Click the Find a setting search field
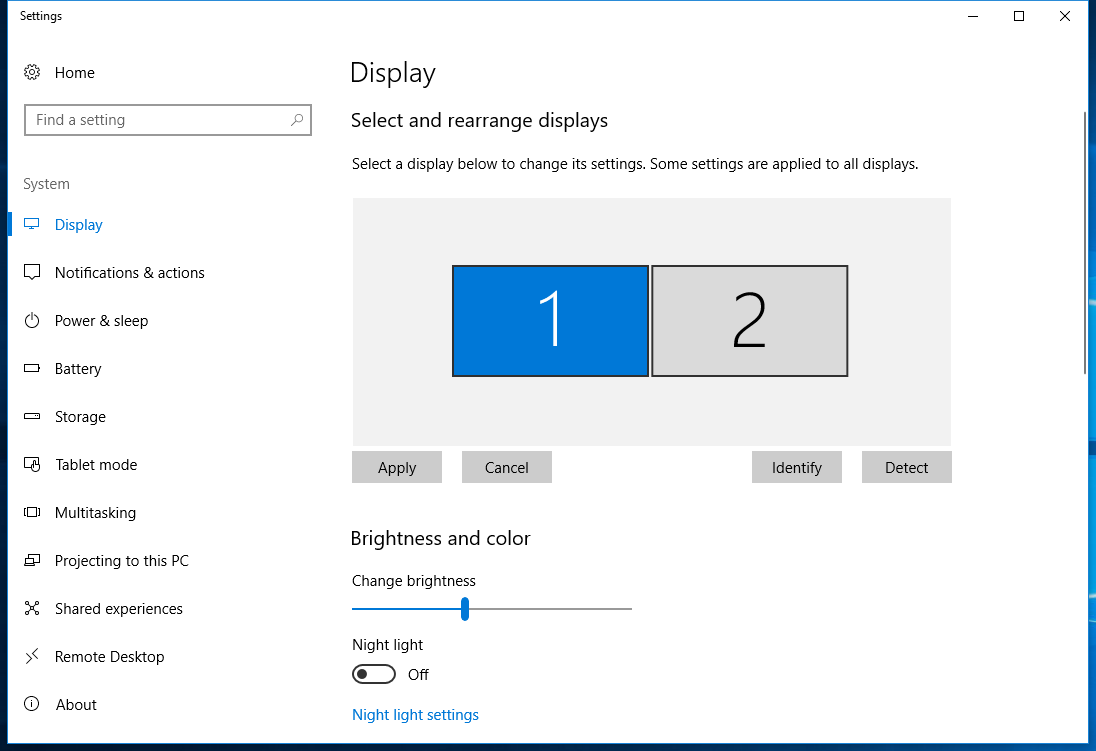The width and height of the screenshot is (1096, 751). (168, 120)
